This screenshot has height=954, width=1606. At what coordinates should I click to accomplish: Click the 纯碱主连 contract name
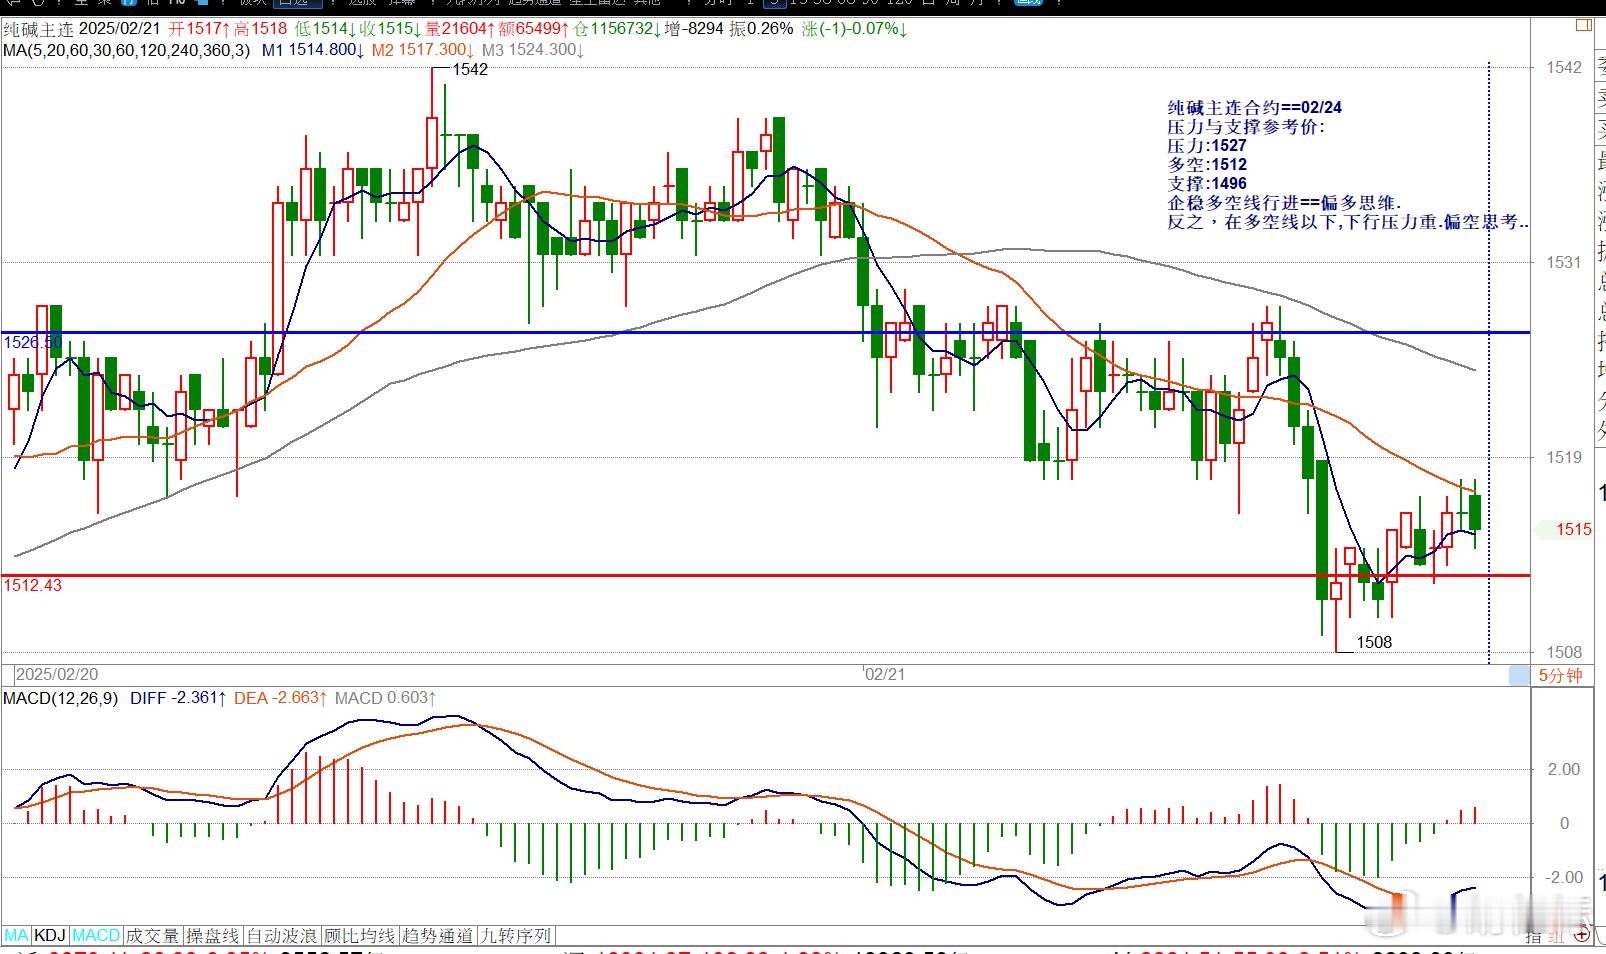coord(36,29)
